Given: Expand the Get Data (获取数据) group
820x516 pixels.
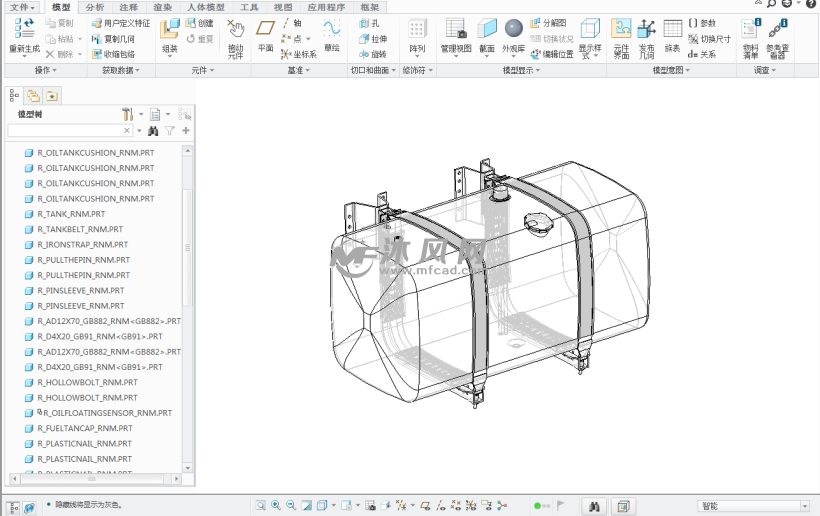Looking at the screenshot, I should tap(121, 70).
